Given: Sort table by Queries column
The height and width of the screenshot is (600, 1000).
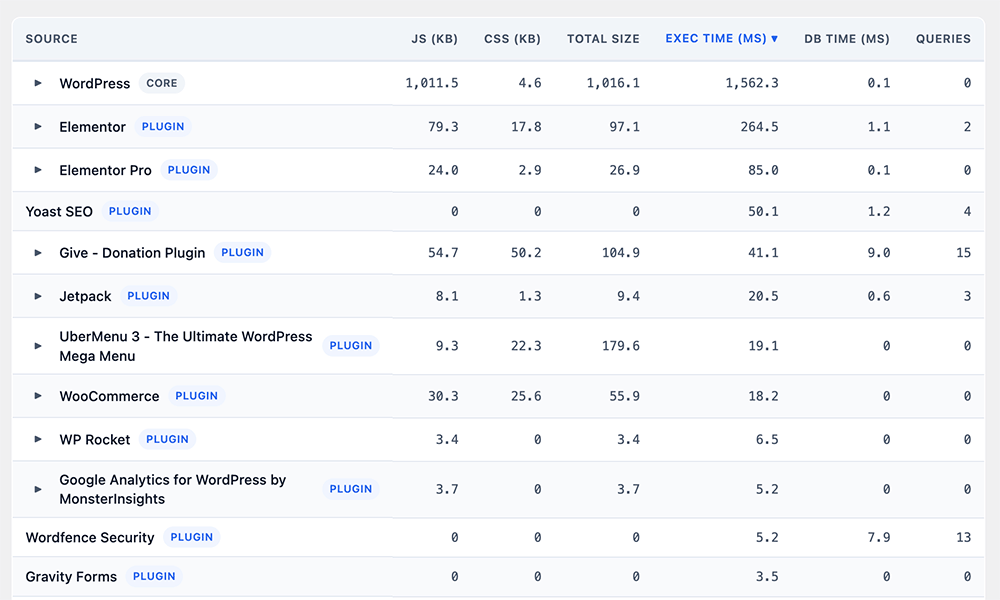Looking at the screenshot, I should (943, 39).
